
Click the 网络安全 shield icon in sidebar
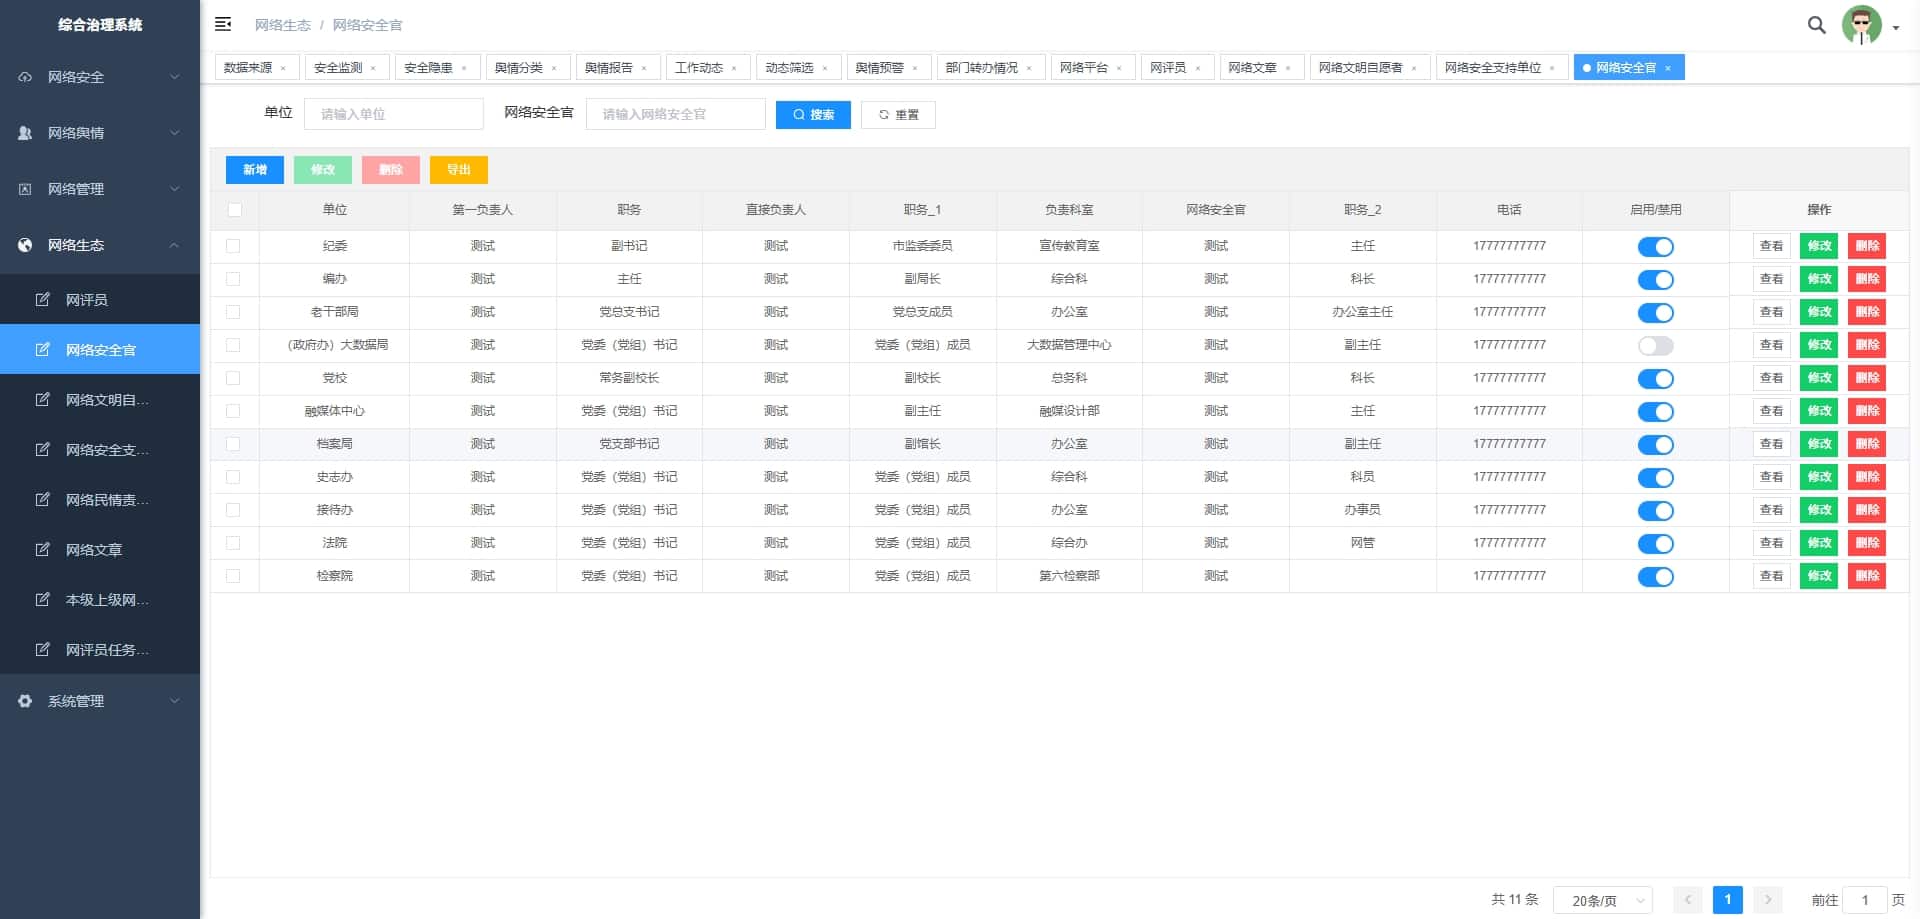(x=25, y=77)
